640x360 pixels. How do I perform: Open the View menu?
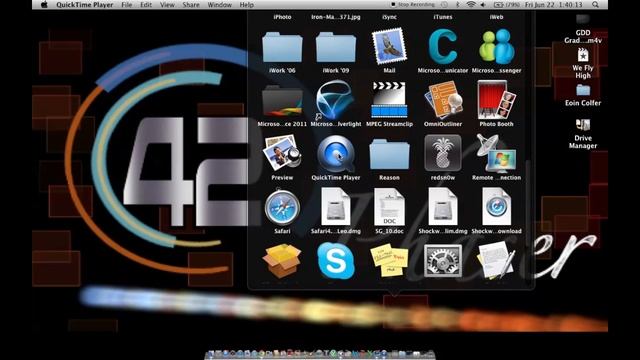(167, 5)
